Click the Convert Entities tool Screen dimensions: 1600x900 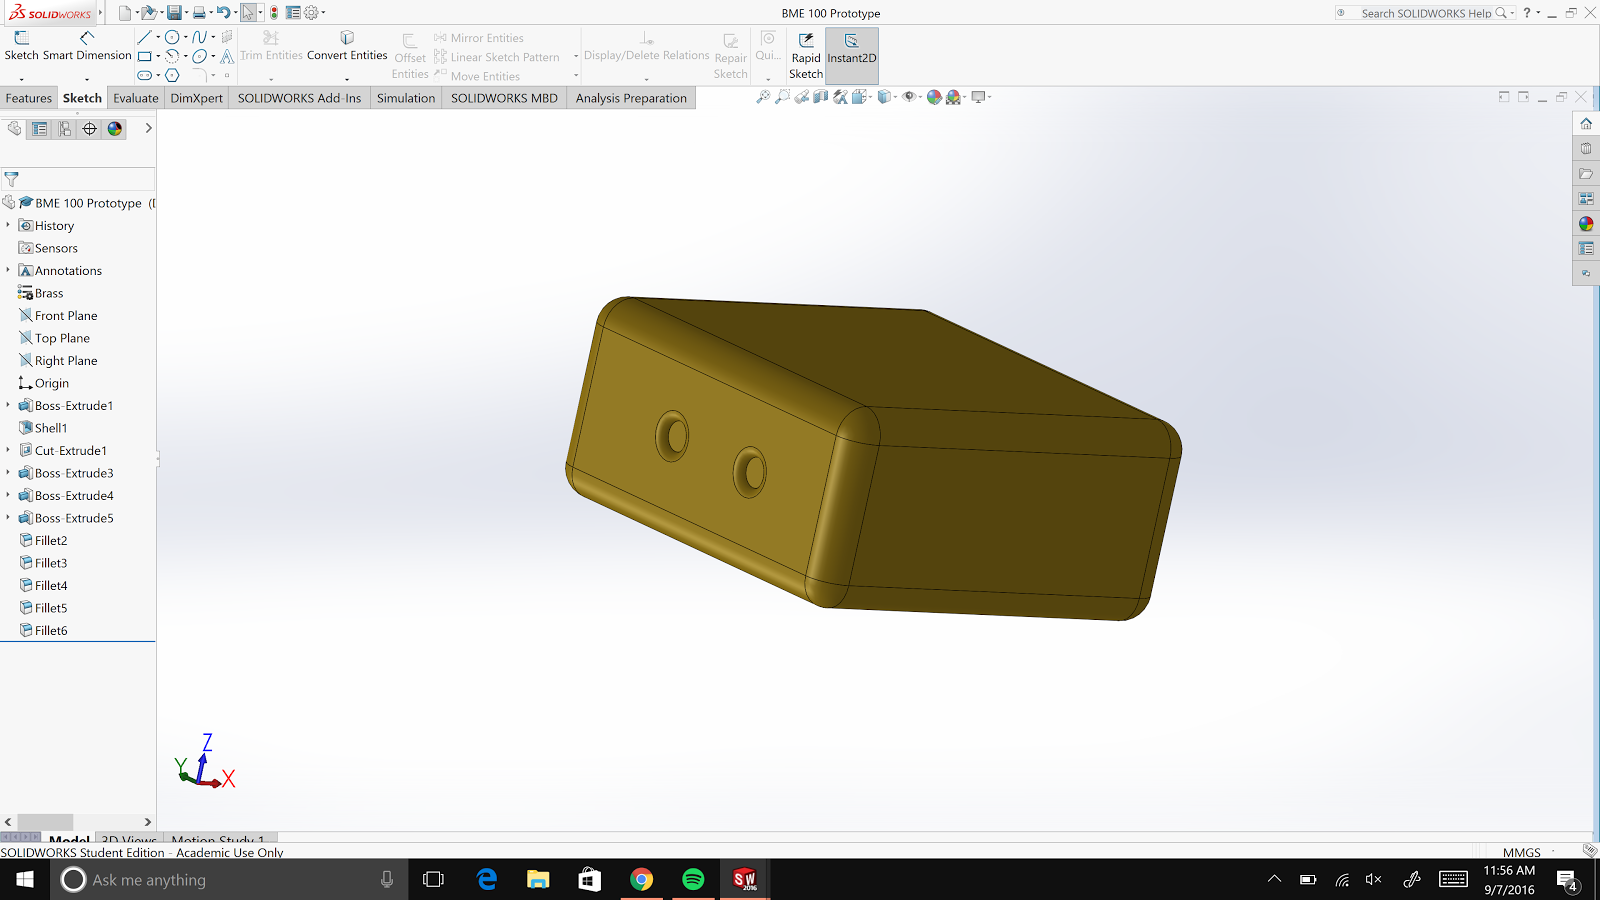click(347, 45)
